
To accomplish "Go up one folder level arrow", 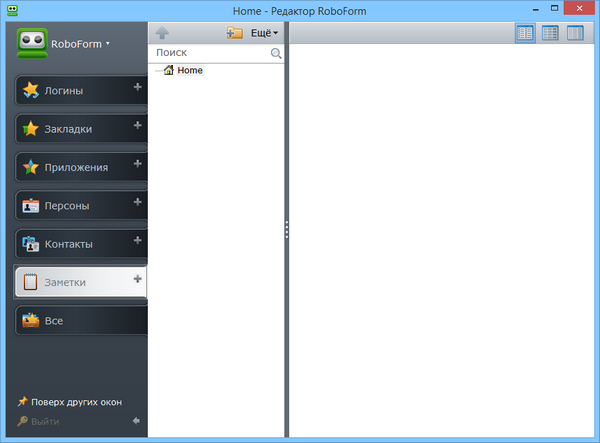I will (162, 33).
